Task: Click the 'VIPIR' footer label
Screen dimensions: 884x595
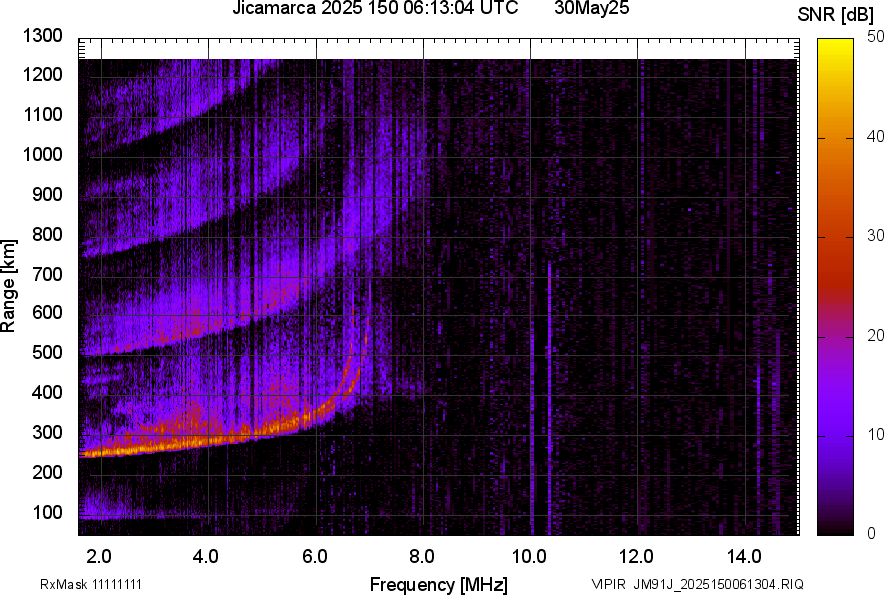Action: click(608, 584)
